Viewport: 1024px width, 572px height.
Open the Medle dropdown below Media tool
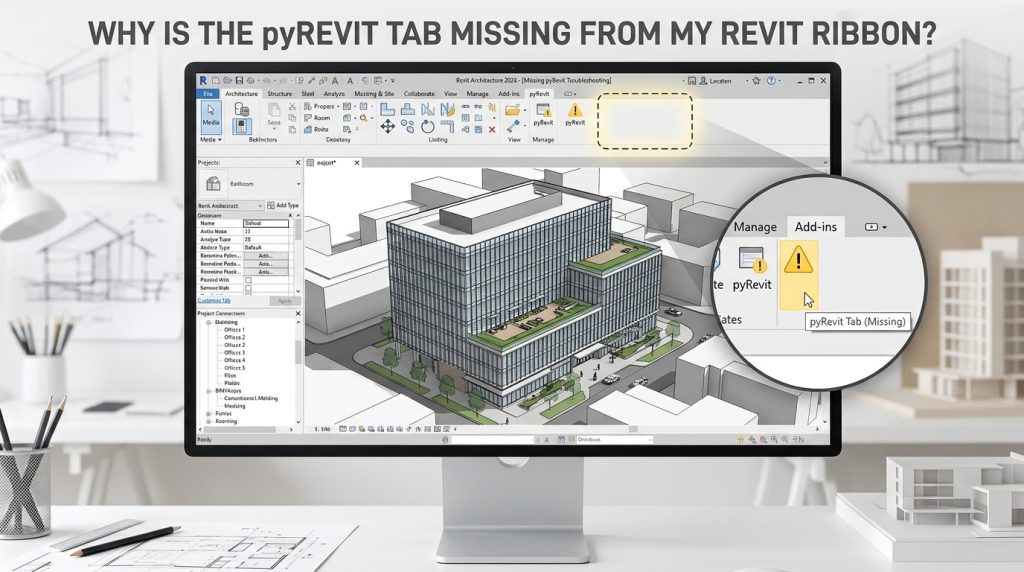point(210,140)
